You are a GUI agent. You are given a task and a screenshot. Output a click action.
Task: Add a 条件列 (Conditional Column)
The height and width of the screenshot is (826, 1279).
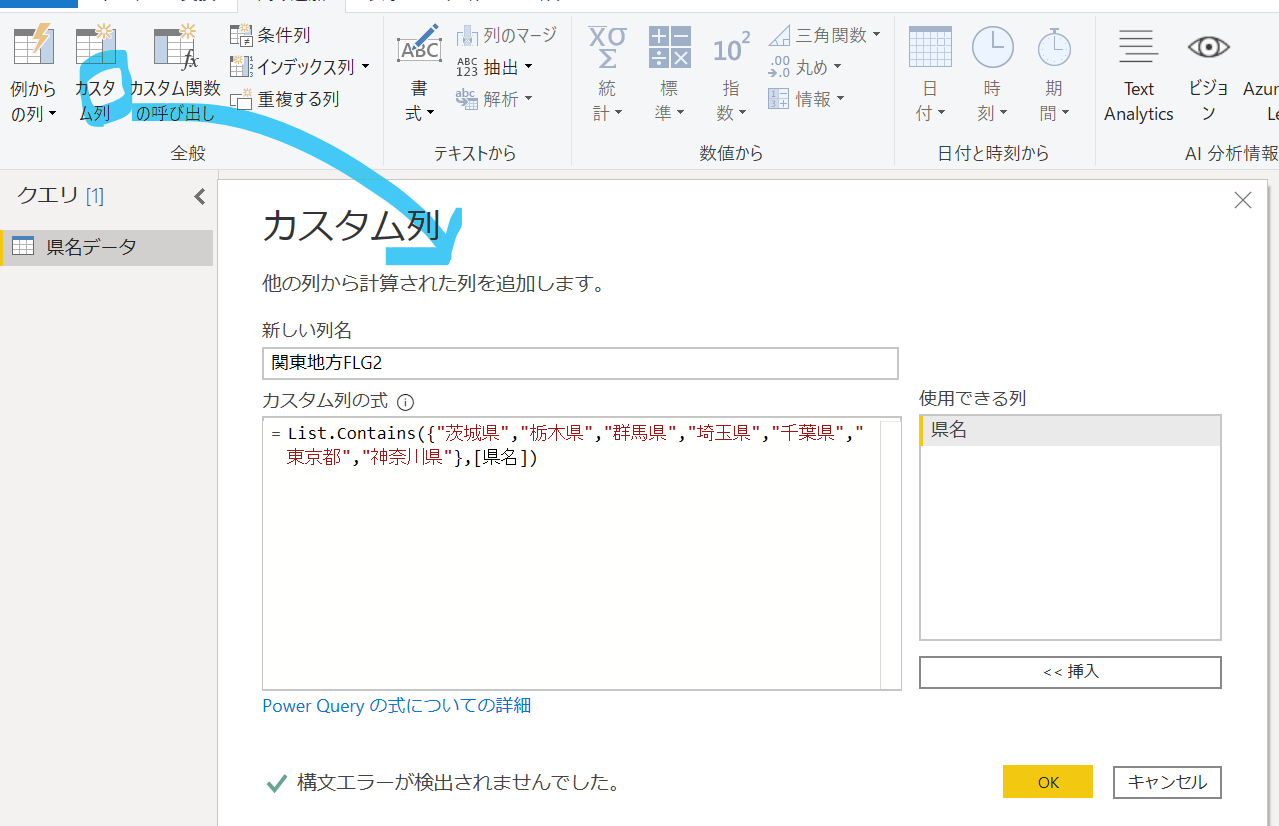271,35
